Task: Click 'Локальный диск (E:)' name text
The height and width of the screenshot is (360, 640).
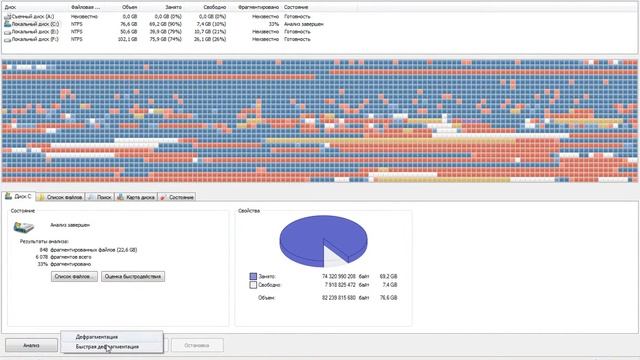Action: pos(35,32)
